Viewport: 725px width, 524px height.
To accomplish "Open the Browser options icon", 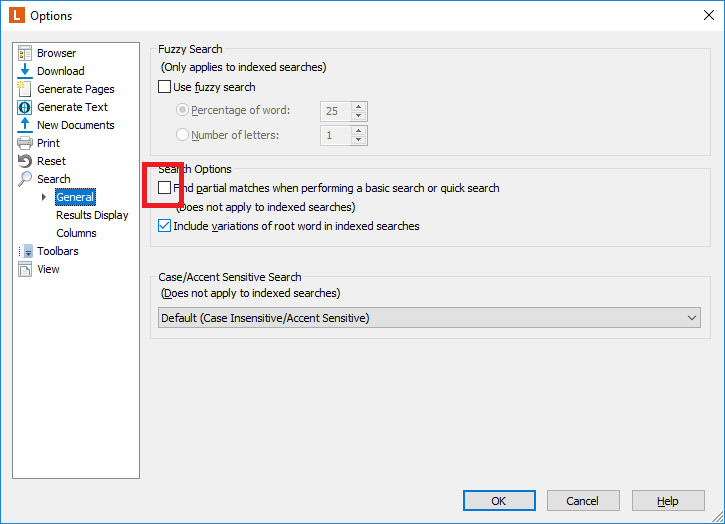I will [25, 53].
